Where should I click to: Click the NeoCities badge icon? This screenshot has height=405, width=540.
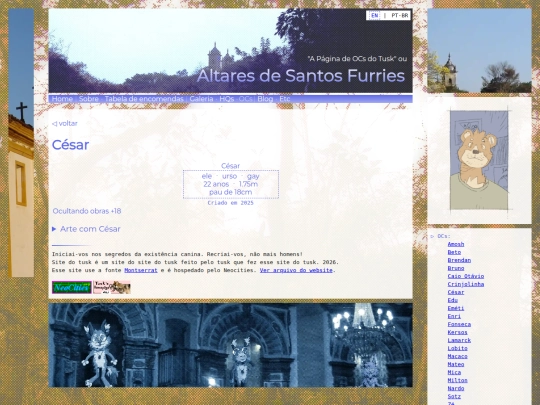(72, 287)
